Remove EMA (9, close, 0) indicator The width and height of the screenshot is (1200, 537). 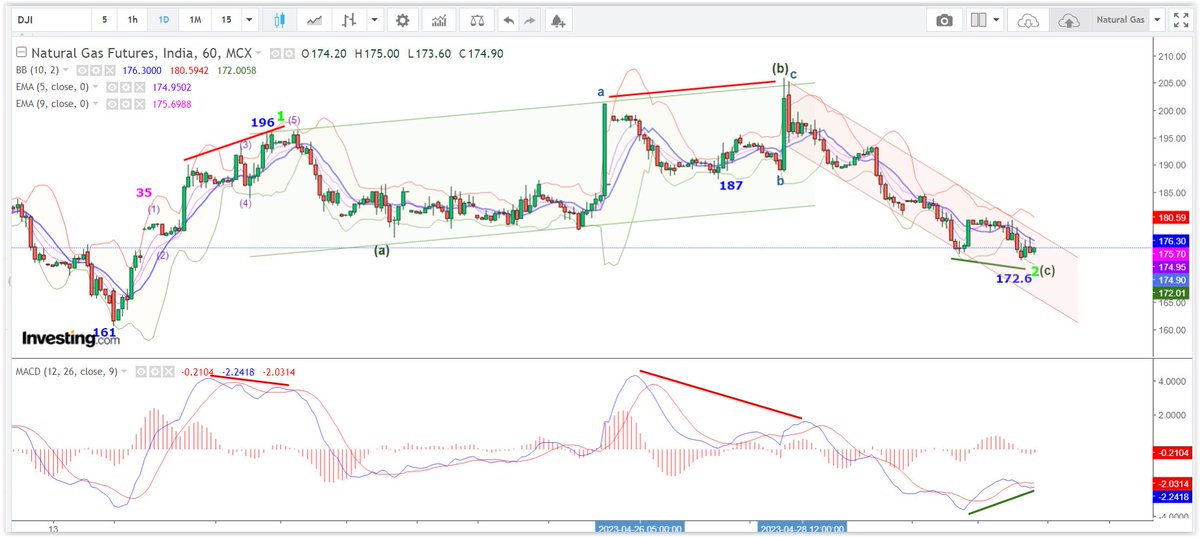pyautogui.click(x=139, y=104)
